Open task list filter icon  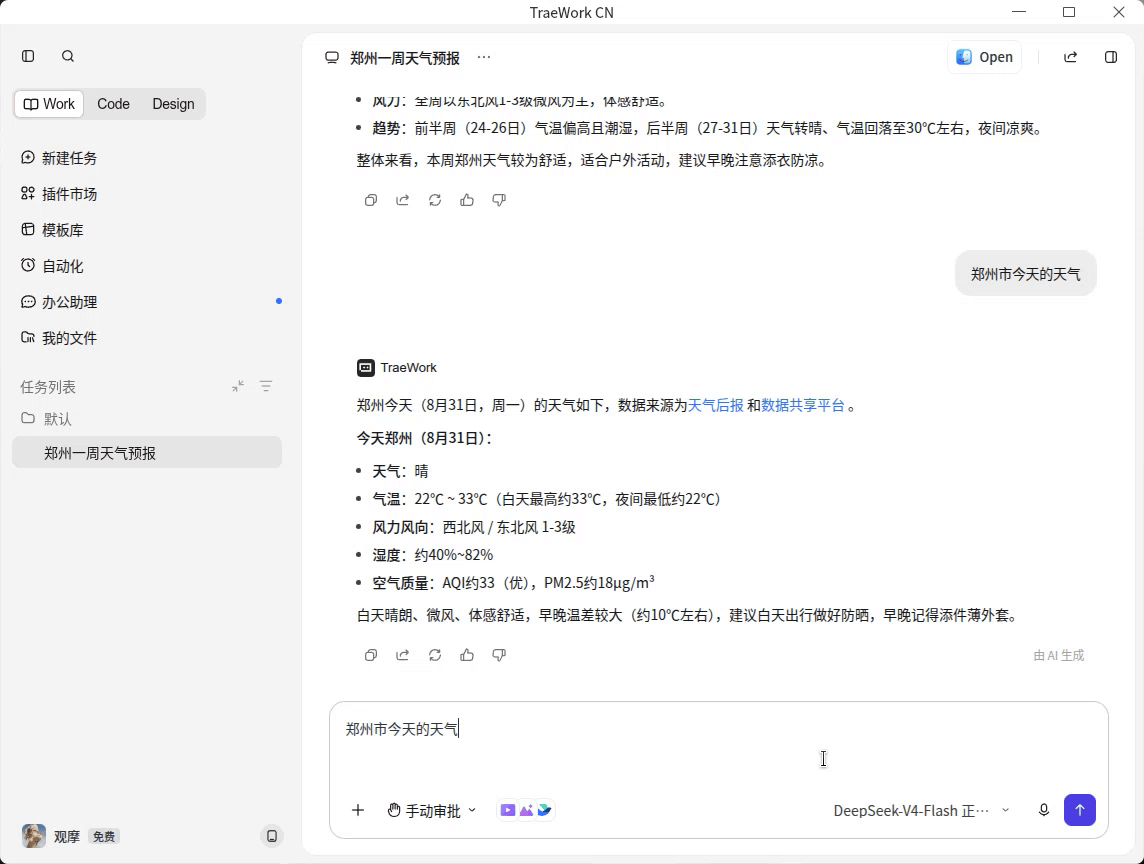[x=266, y=386]
